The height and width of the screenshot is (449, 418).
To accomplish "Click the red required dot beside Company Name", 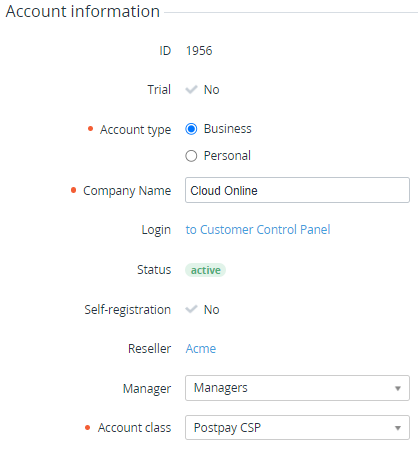I will click(x=74, y=190).
